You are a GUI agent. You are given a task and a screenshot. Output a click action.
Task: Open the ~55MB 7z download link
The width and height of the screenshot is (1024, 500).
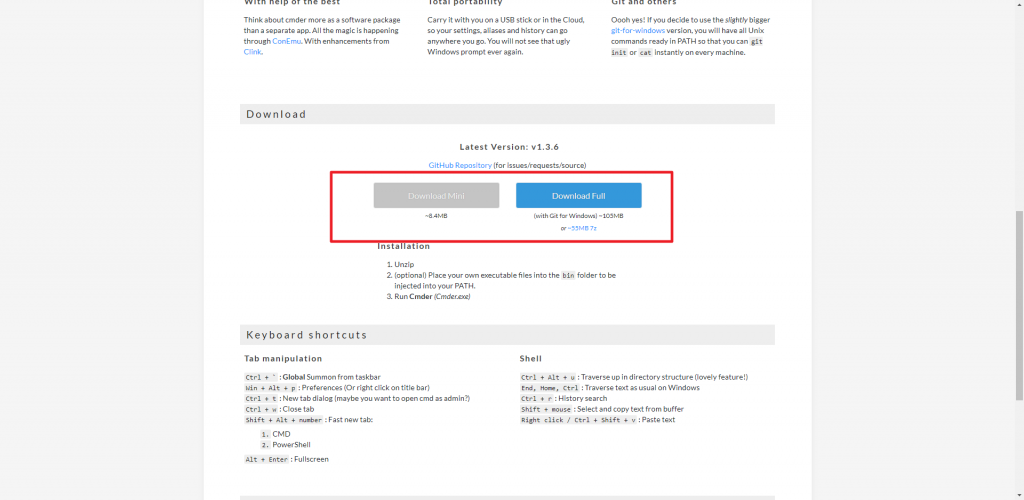(581, 228)
